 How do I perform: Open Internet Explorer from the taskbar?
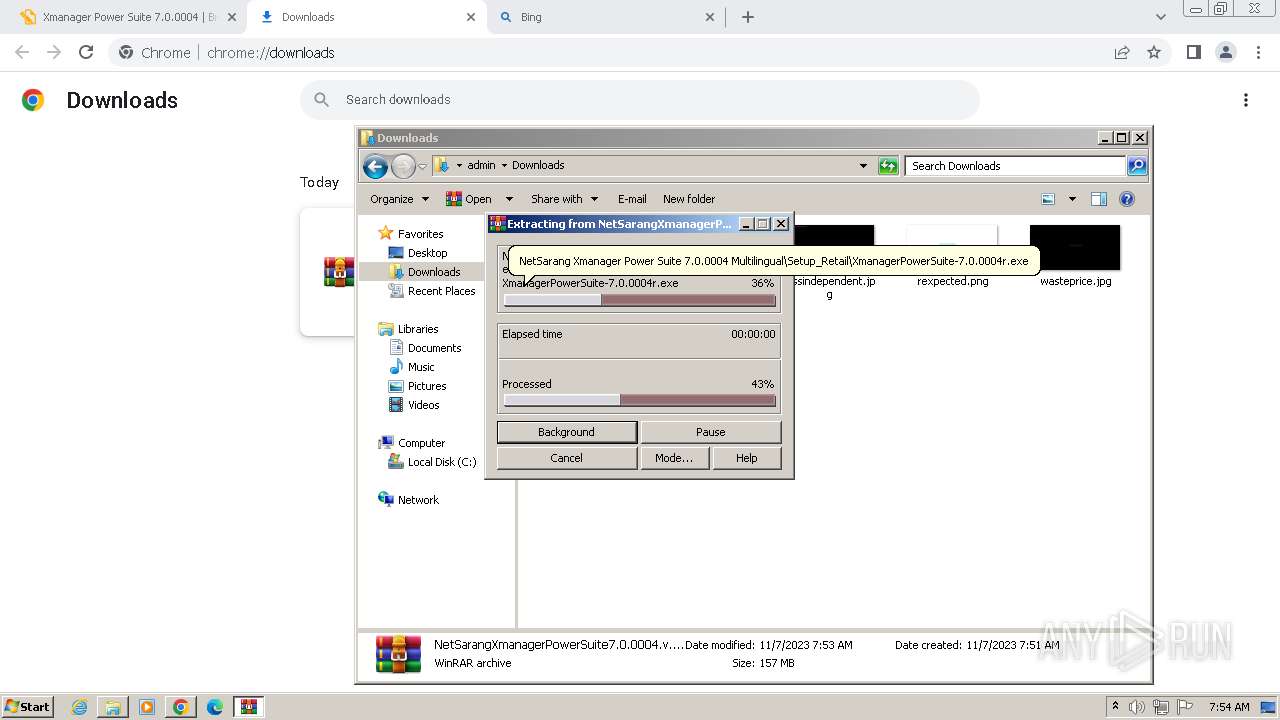tap(79, 707)
